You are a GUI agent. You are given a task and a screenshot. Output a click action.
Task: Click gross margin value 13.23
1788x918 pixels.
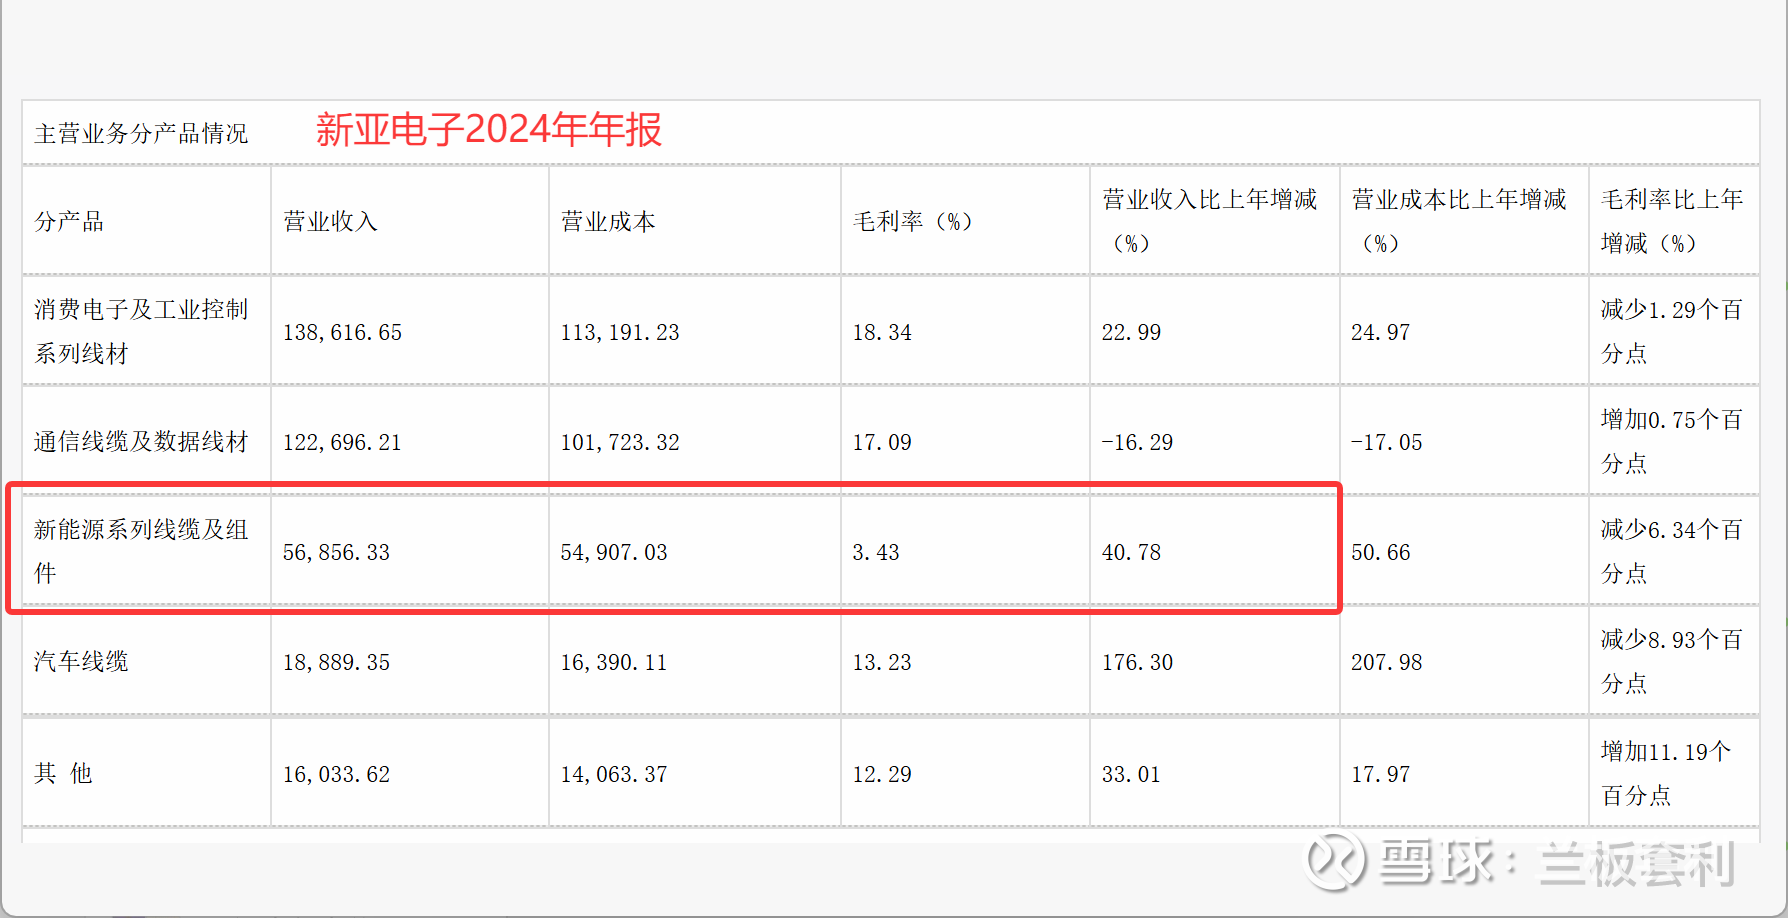coord(882,662)
